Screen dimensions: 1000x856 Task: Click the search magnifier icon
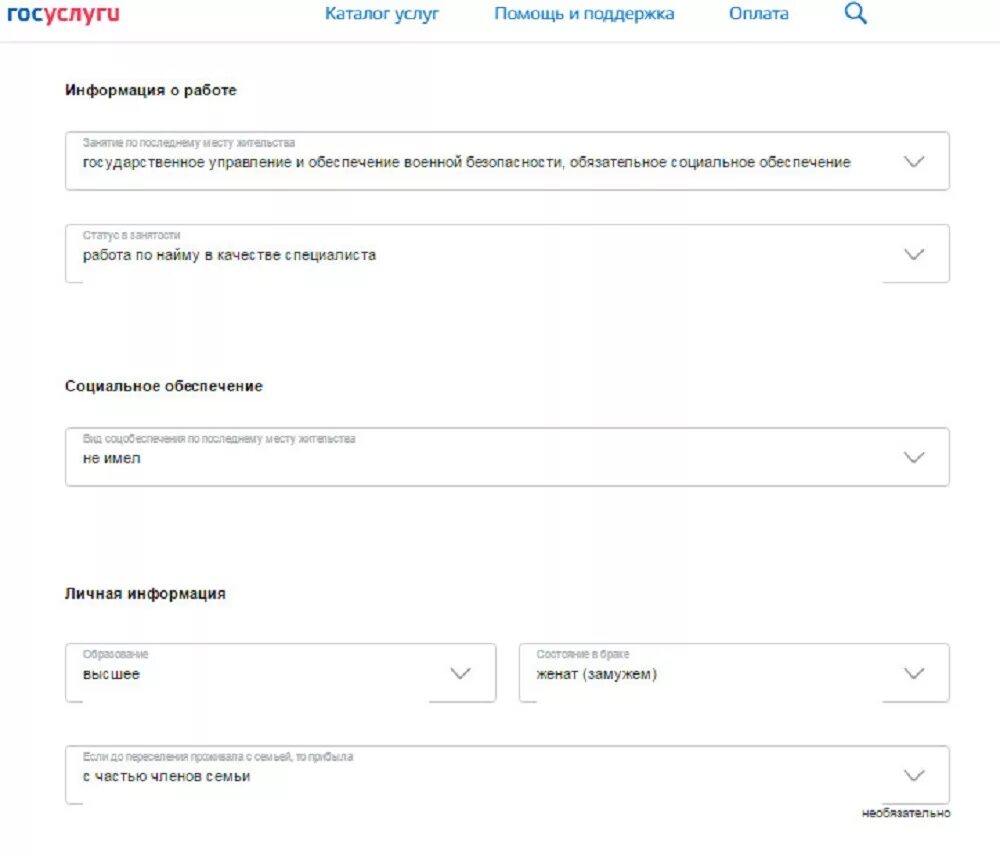(x=855, y=13)
